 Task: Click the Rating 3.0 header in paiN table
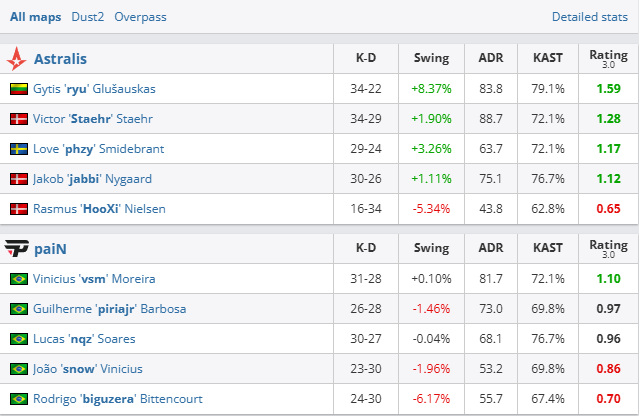(x=608, y=249)
